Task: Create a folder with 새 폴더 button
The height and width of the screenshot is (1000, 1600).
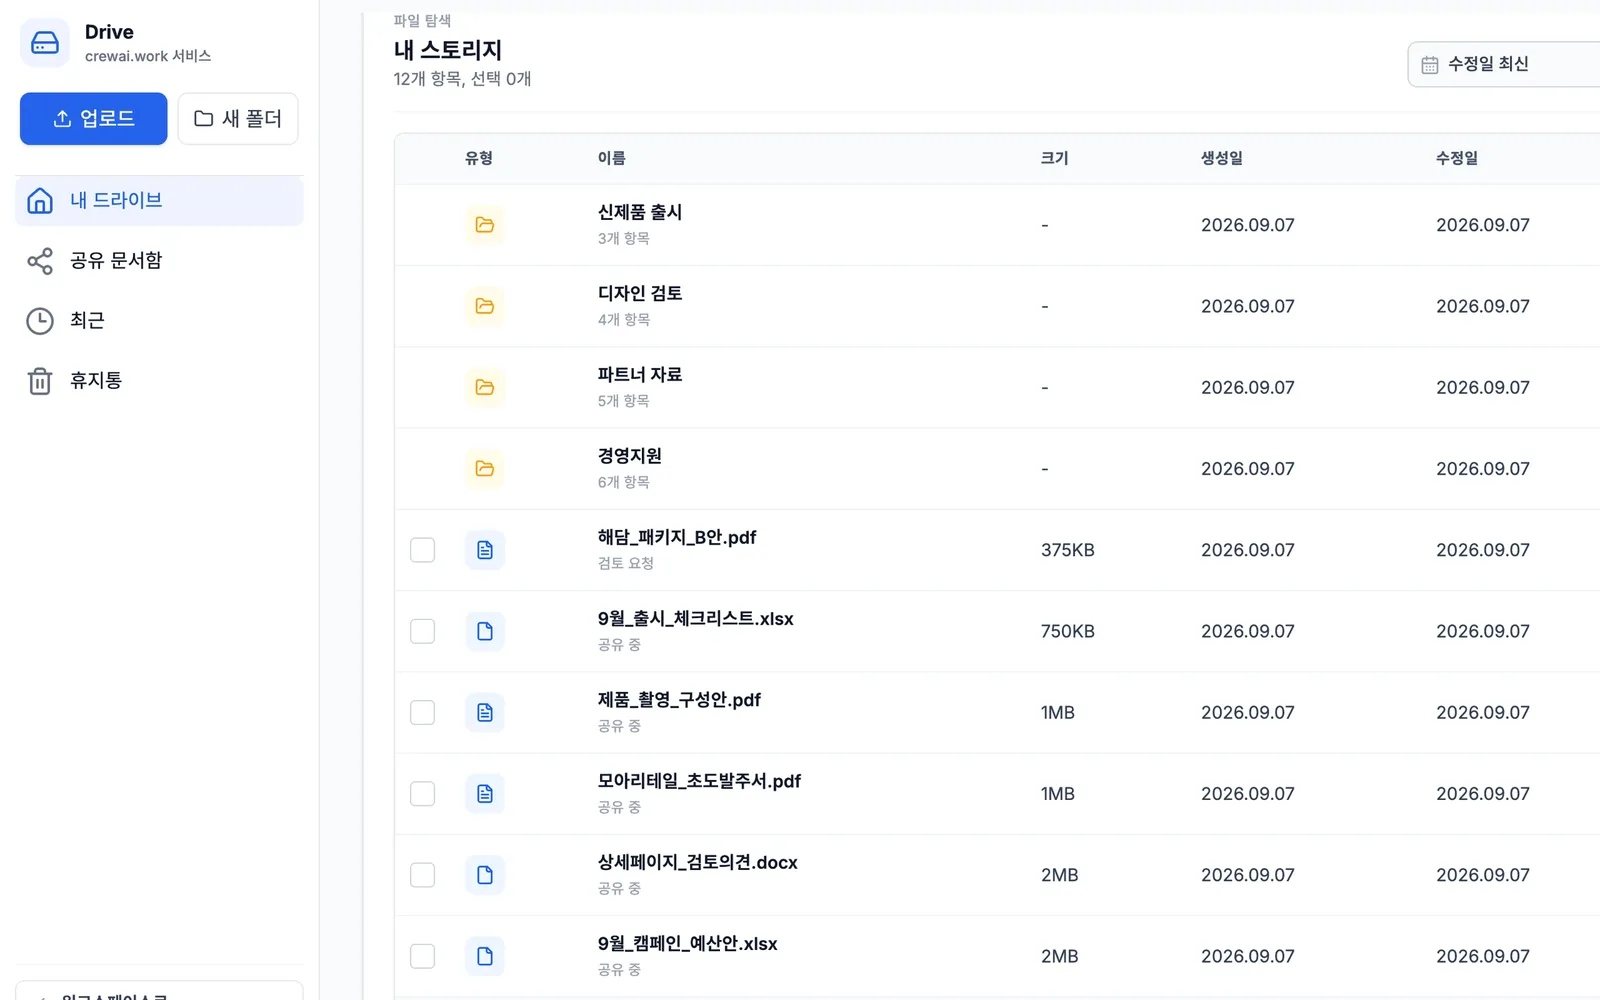Action: (x=238, y=119)
